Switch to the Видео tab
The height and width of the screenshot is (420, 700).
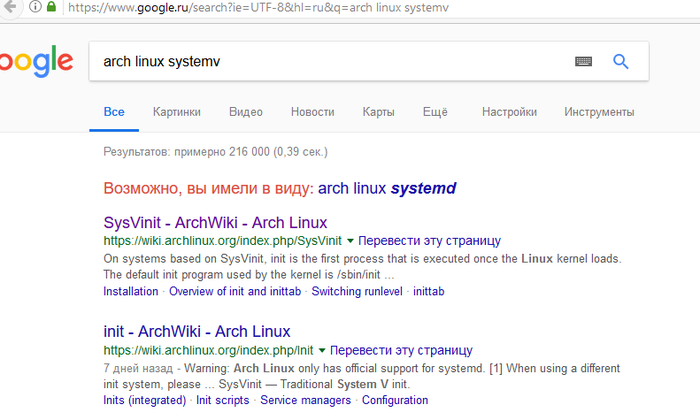pos(246,112)
